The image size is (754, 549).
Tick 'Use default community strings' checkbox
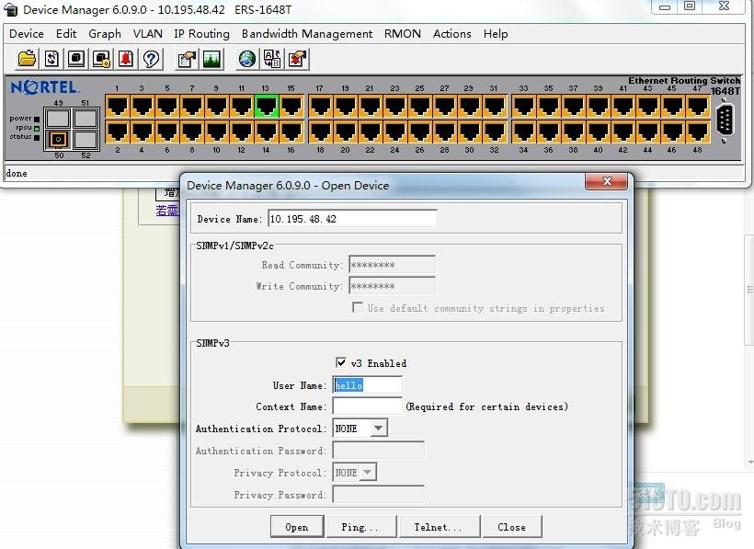[357, 308]
